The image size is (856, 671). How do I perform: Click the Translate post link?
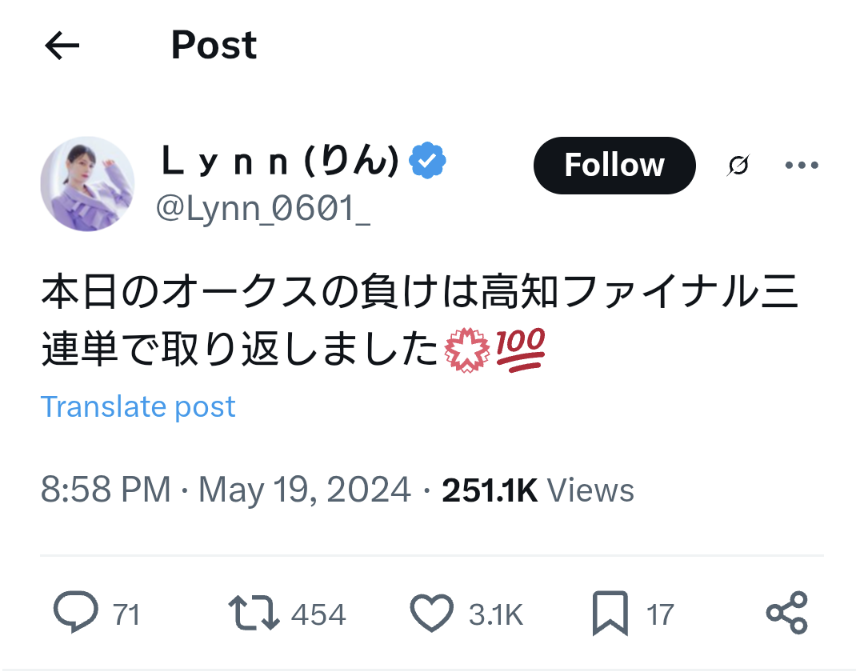(x=138, y=407)
